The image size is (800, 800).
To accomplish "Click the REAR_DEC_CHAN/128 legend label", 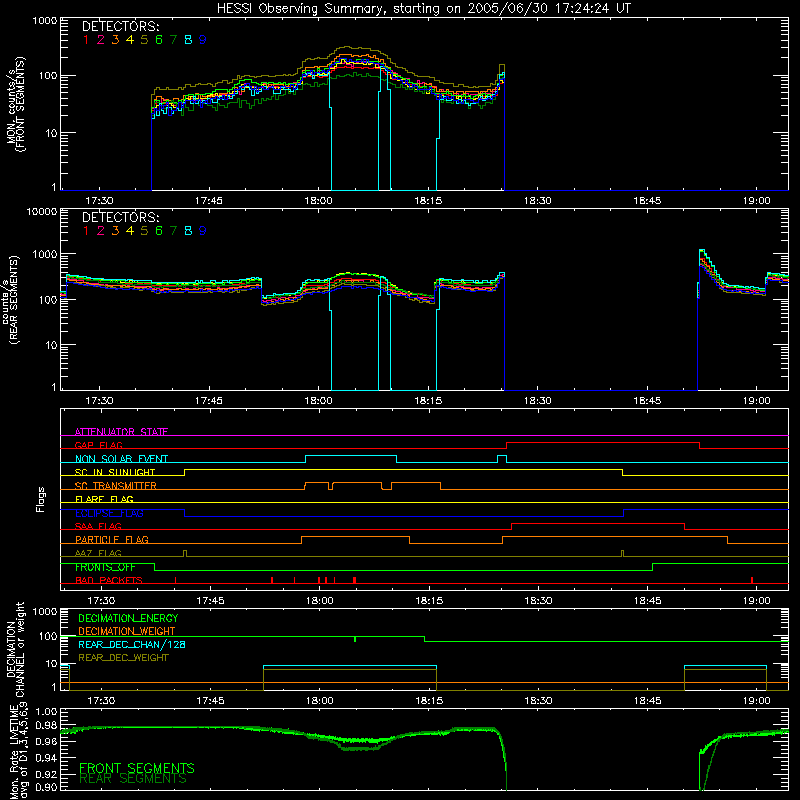I will click(x=132, y=644).
